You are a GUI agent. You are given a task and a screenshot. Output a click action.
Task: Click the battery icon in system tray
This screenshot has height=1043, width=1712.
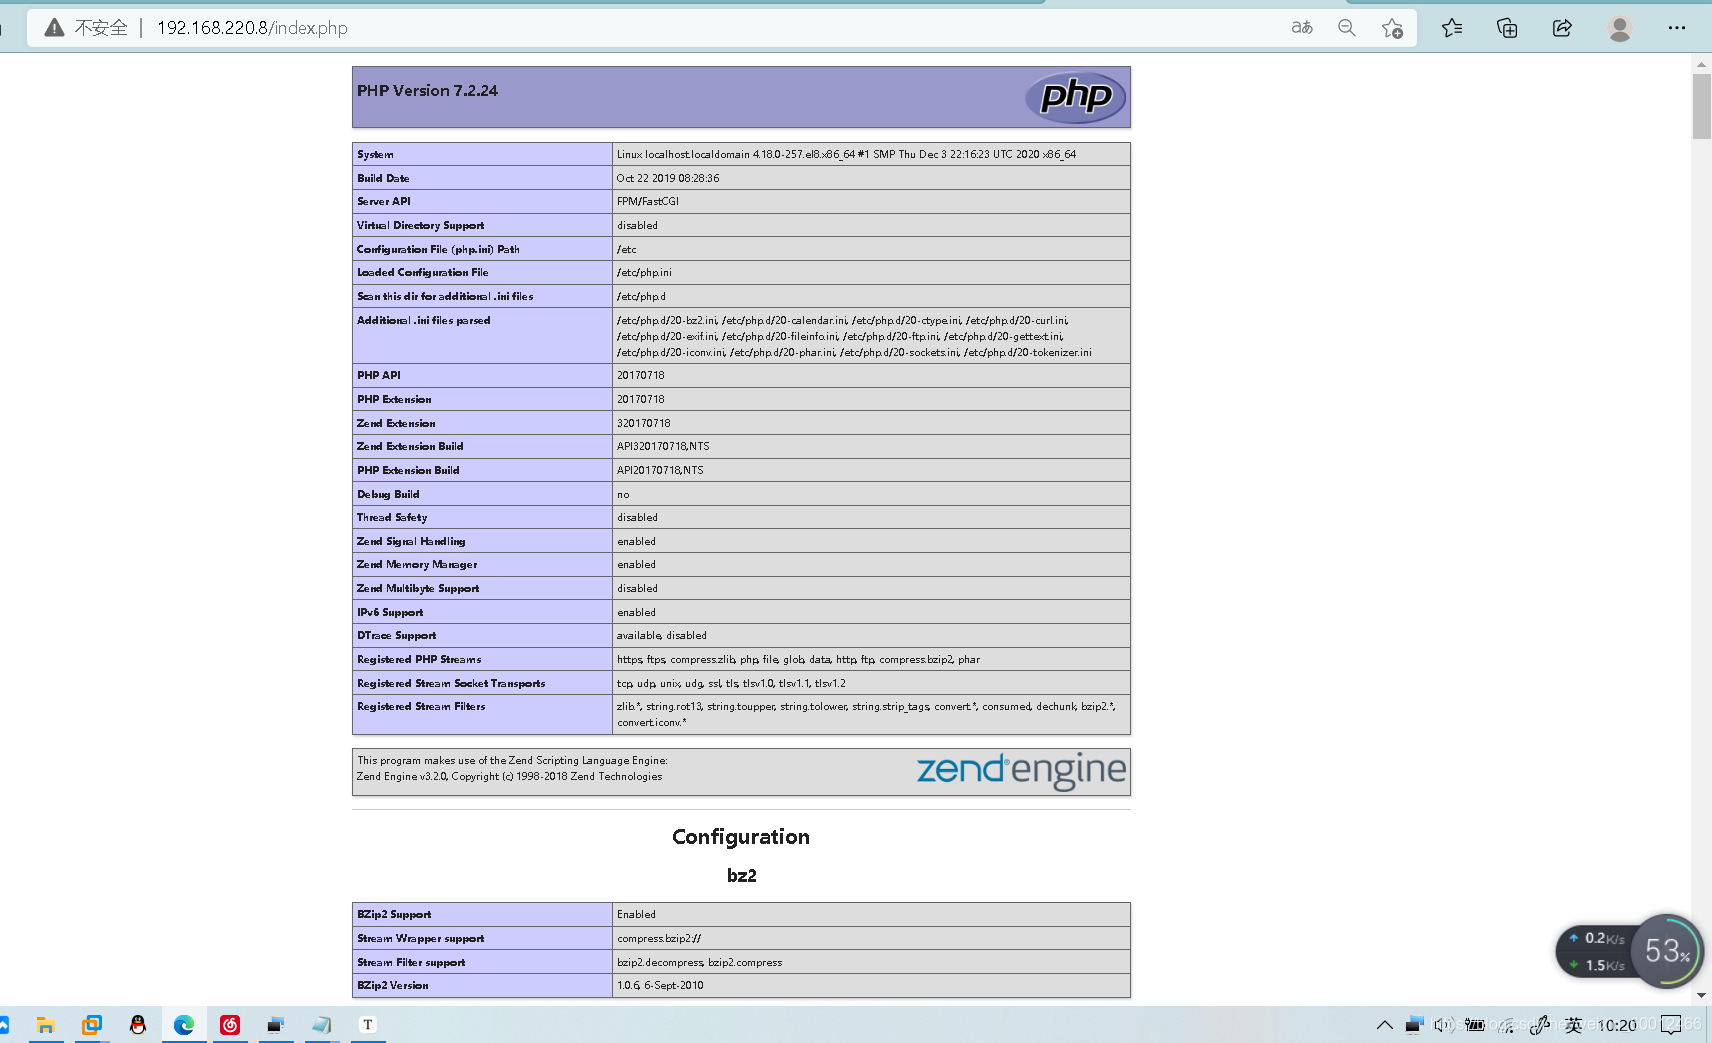coord(1475,1025)
